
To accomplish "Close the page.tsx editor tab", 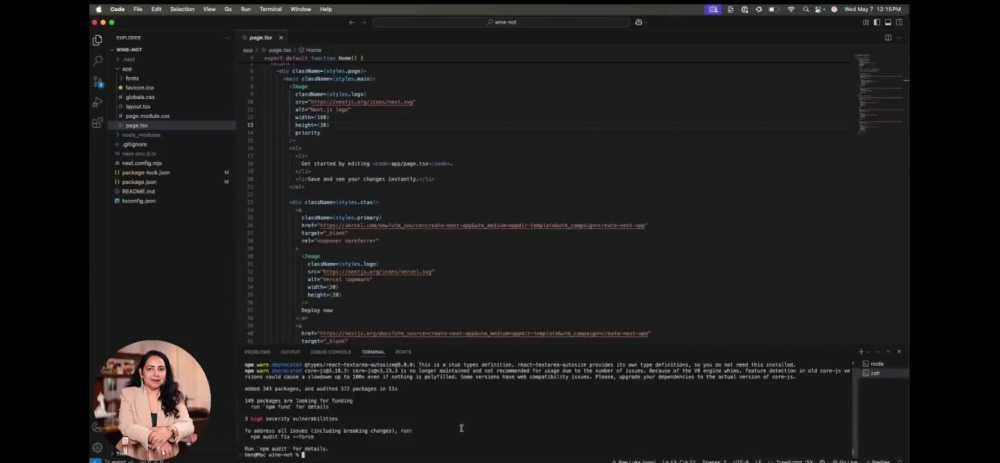I will click(x=281, y=38).
